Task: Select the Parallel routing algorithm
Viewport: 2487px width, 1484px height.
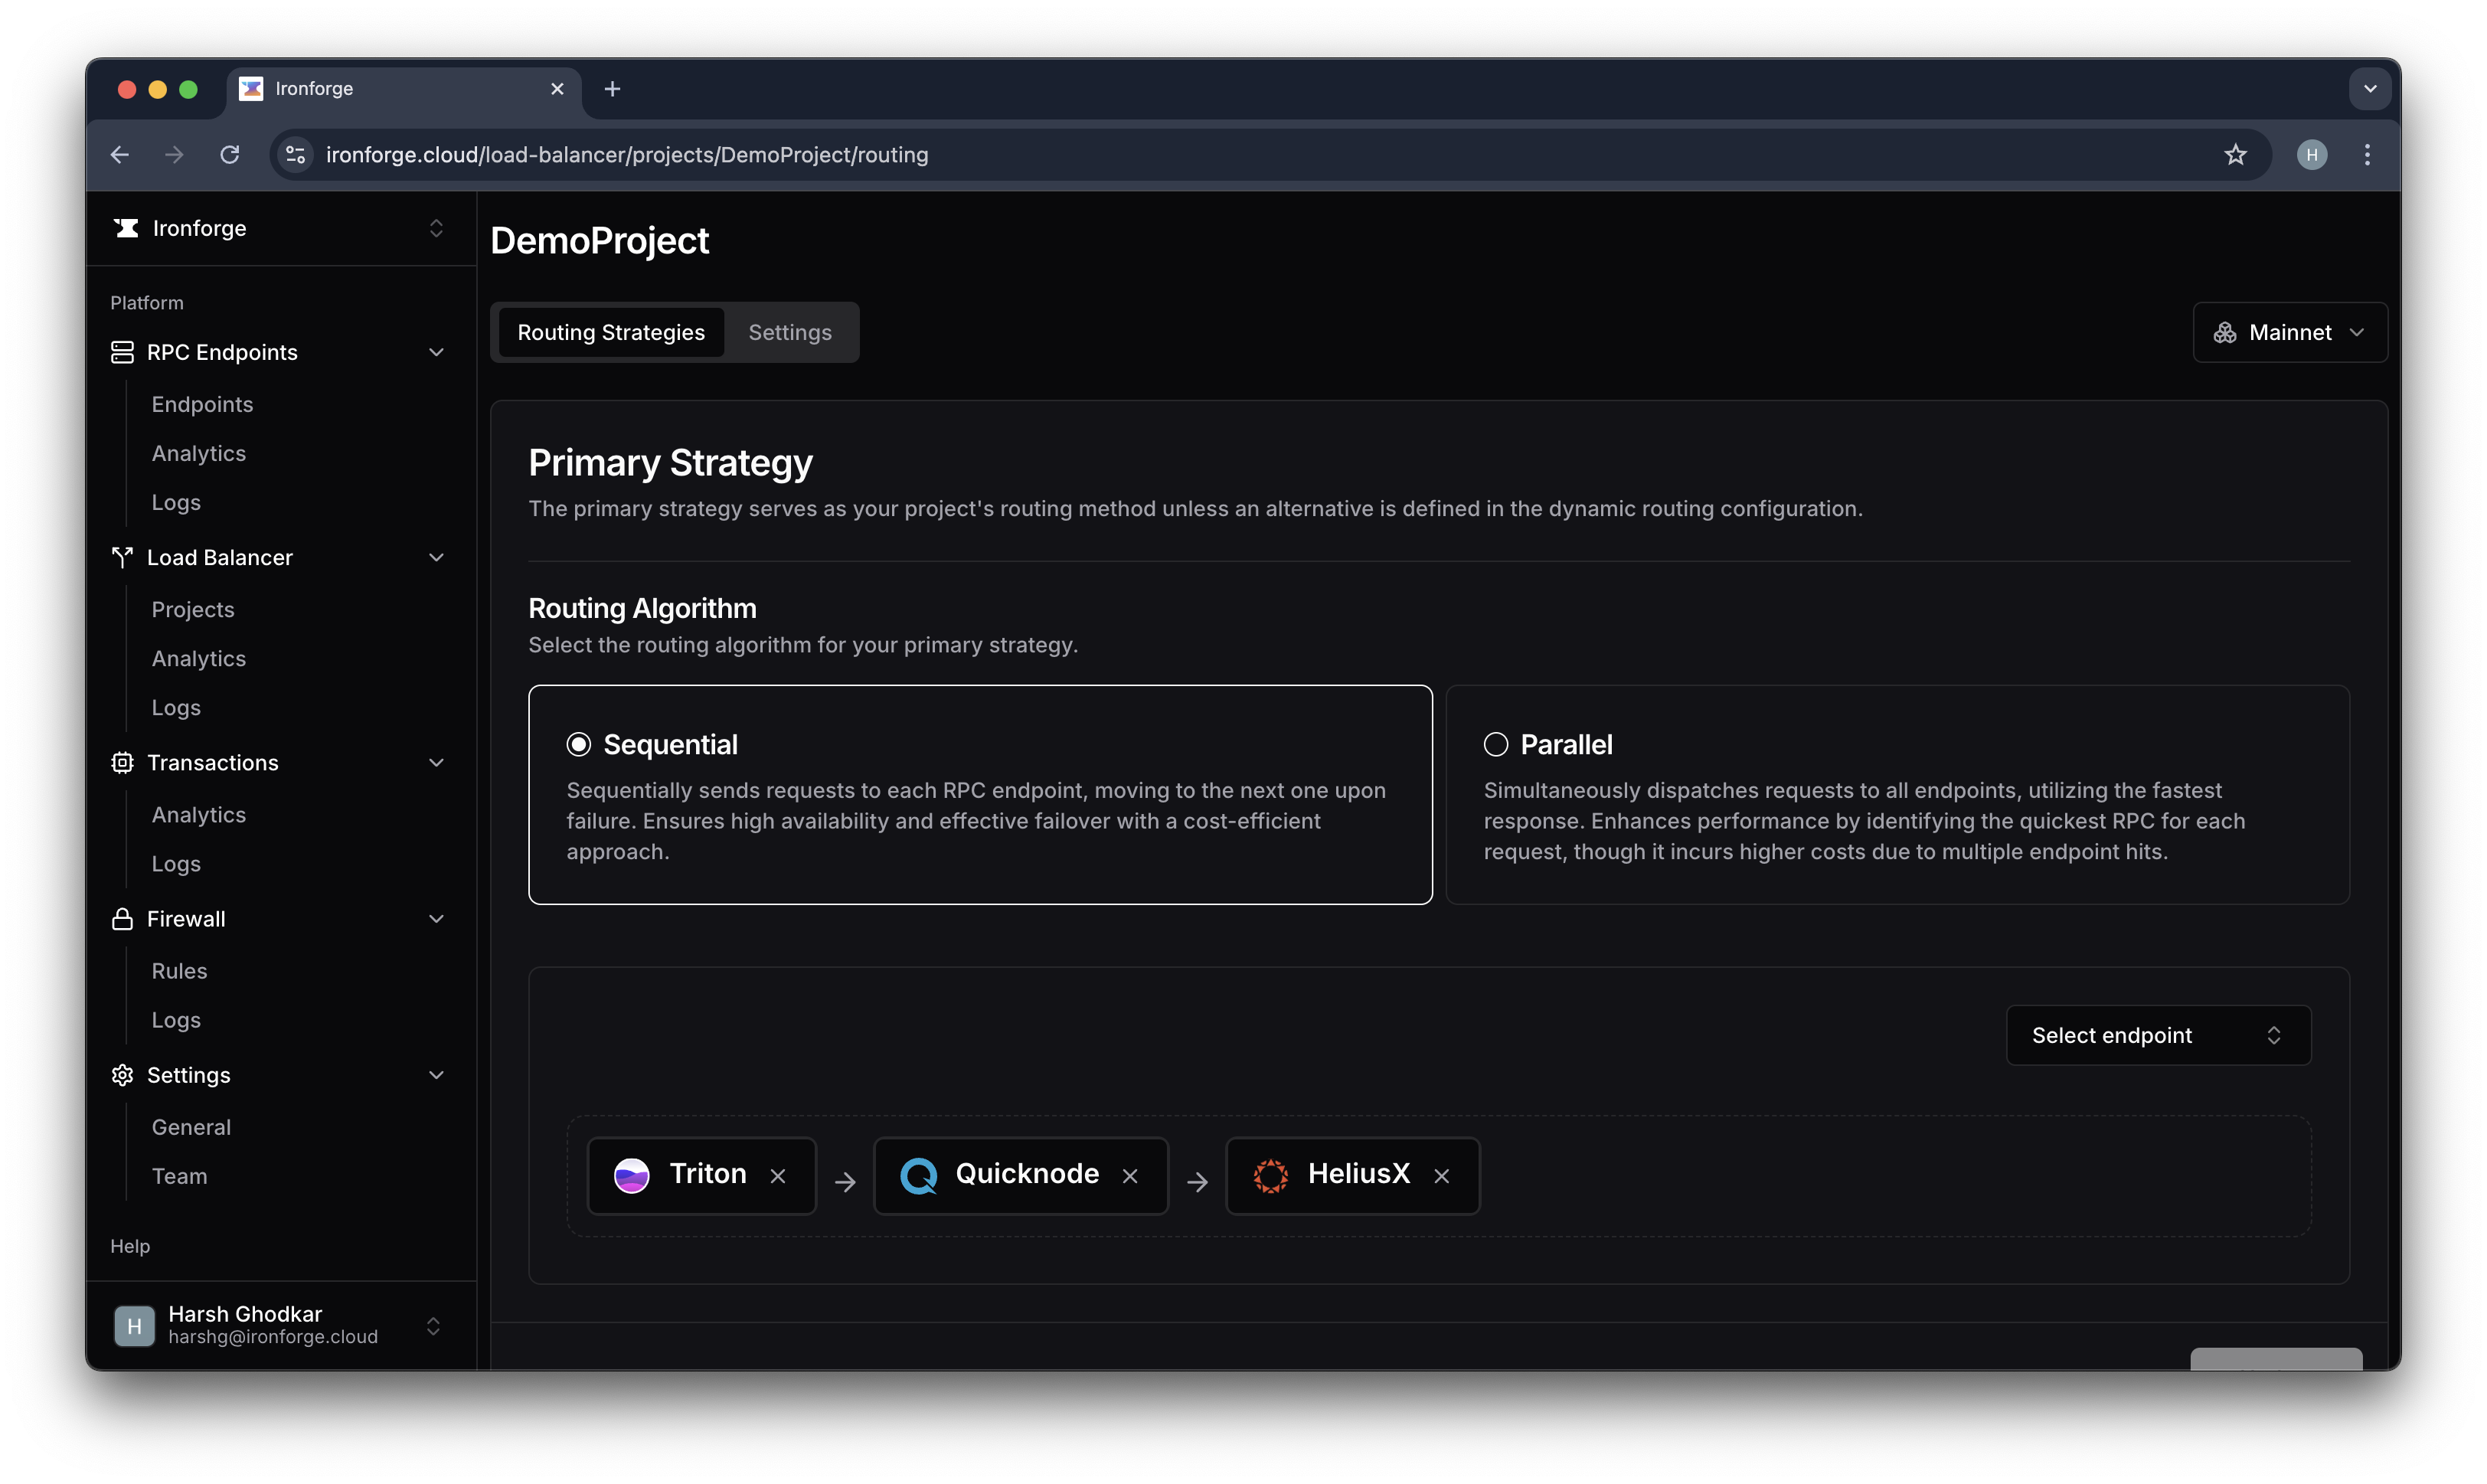Action: pyautogui.click(x=1495, y=745)
